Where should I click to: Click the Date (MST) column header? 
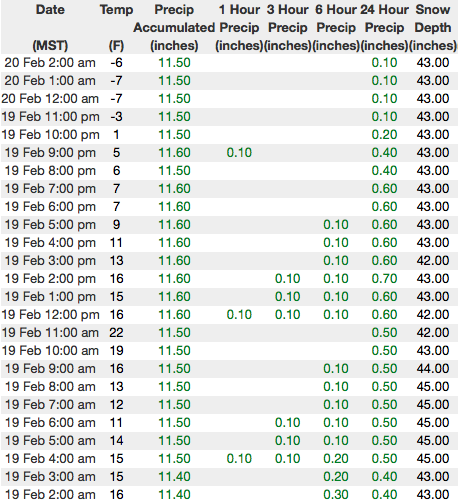(x=50, y=27)
